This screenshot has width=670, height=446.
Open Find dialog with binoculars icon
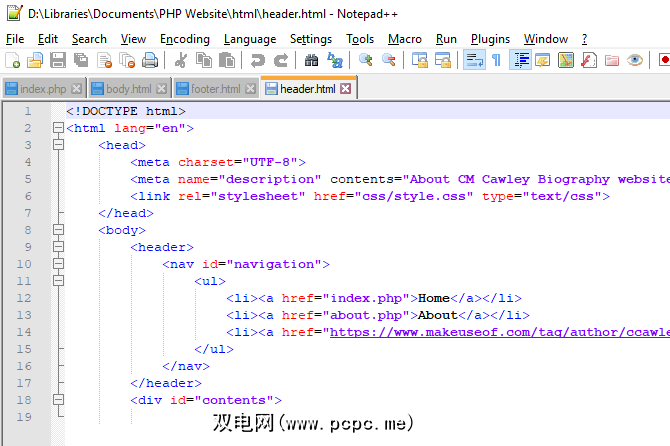(311, 60)
